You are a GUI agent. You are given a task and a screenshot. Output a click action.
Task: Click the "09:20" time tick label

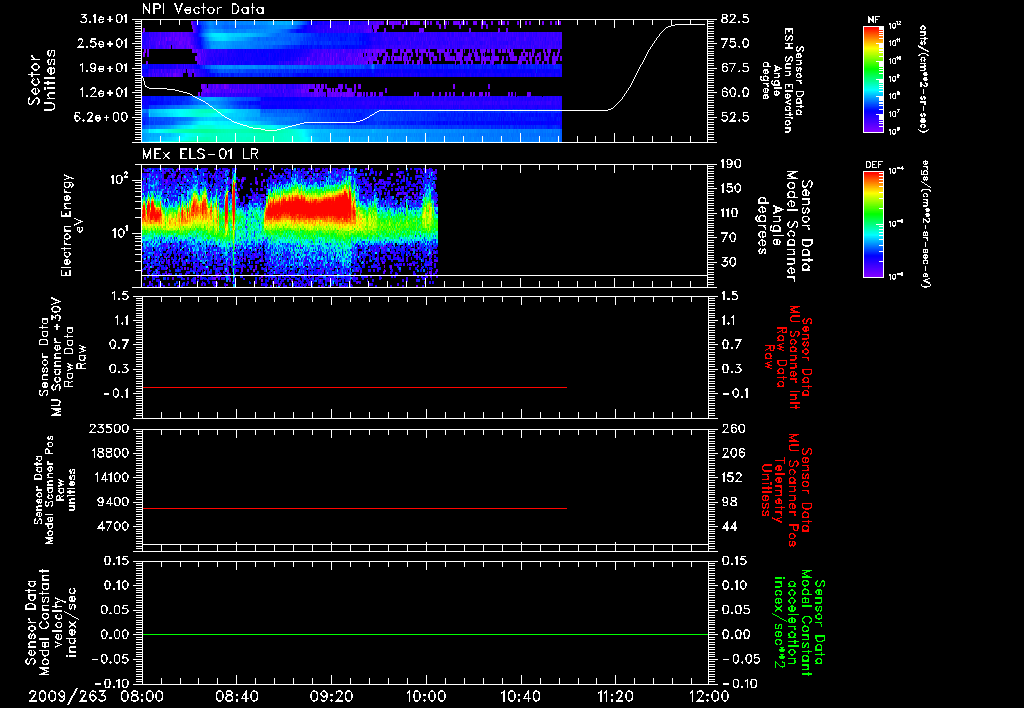coord(331,696)
